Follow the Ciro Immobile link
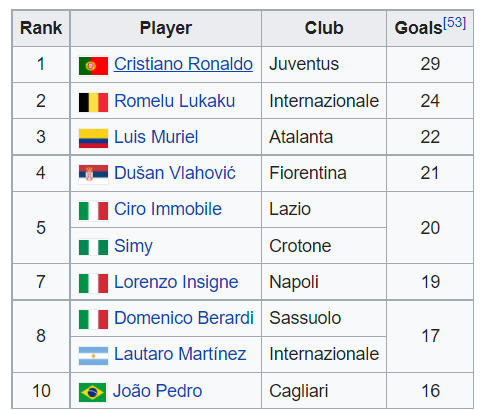Screen dimensions: 501x410 pyautogui.click(x=168, y=209)
